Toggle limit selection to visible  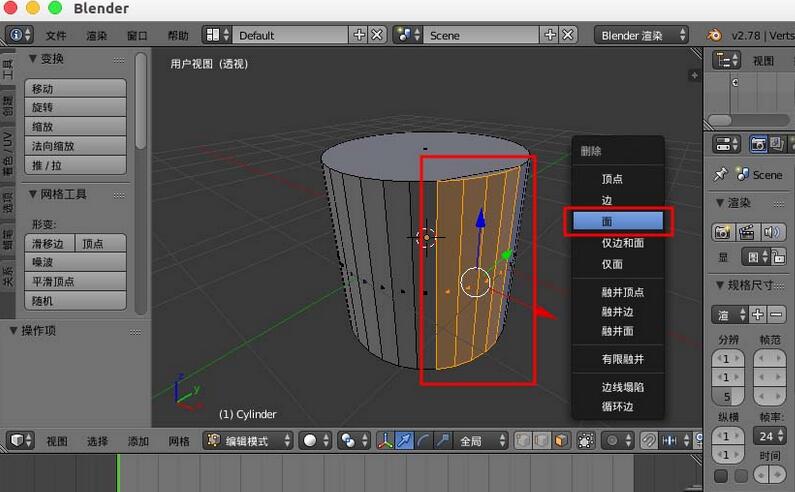pyautogui.click(x=586, y=440)
